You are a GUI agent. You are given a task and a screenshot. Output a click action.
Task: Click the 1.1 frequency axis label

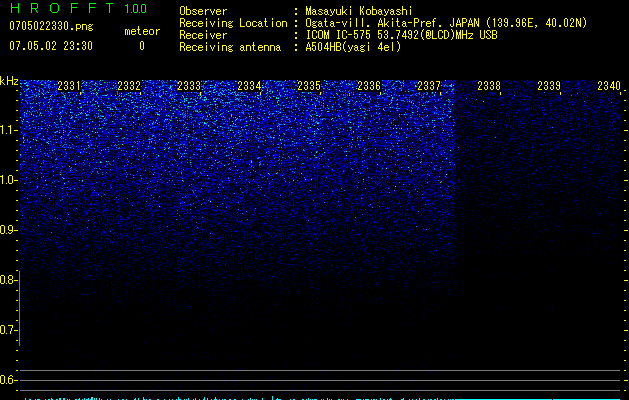click(x=8, y=130)
